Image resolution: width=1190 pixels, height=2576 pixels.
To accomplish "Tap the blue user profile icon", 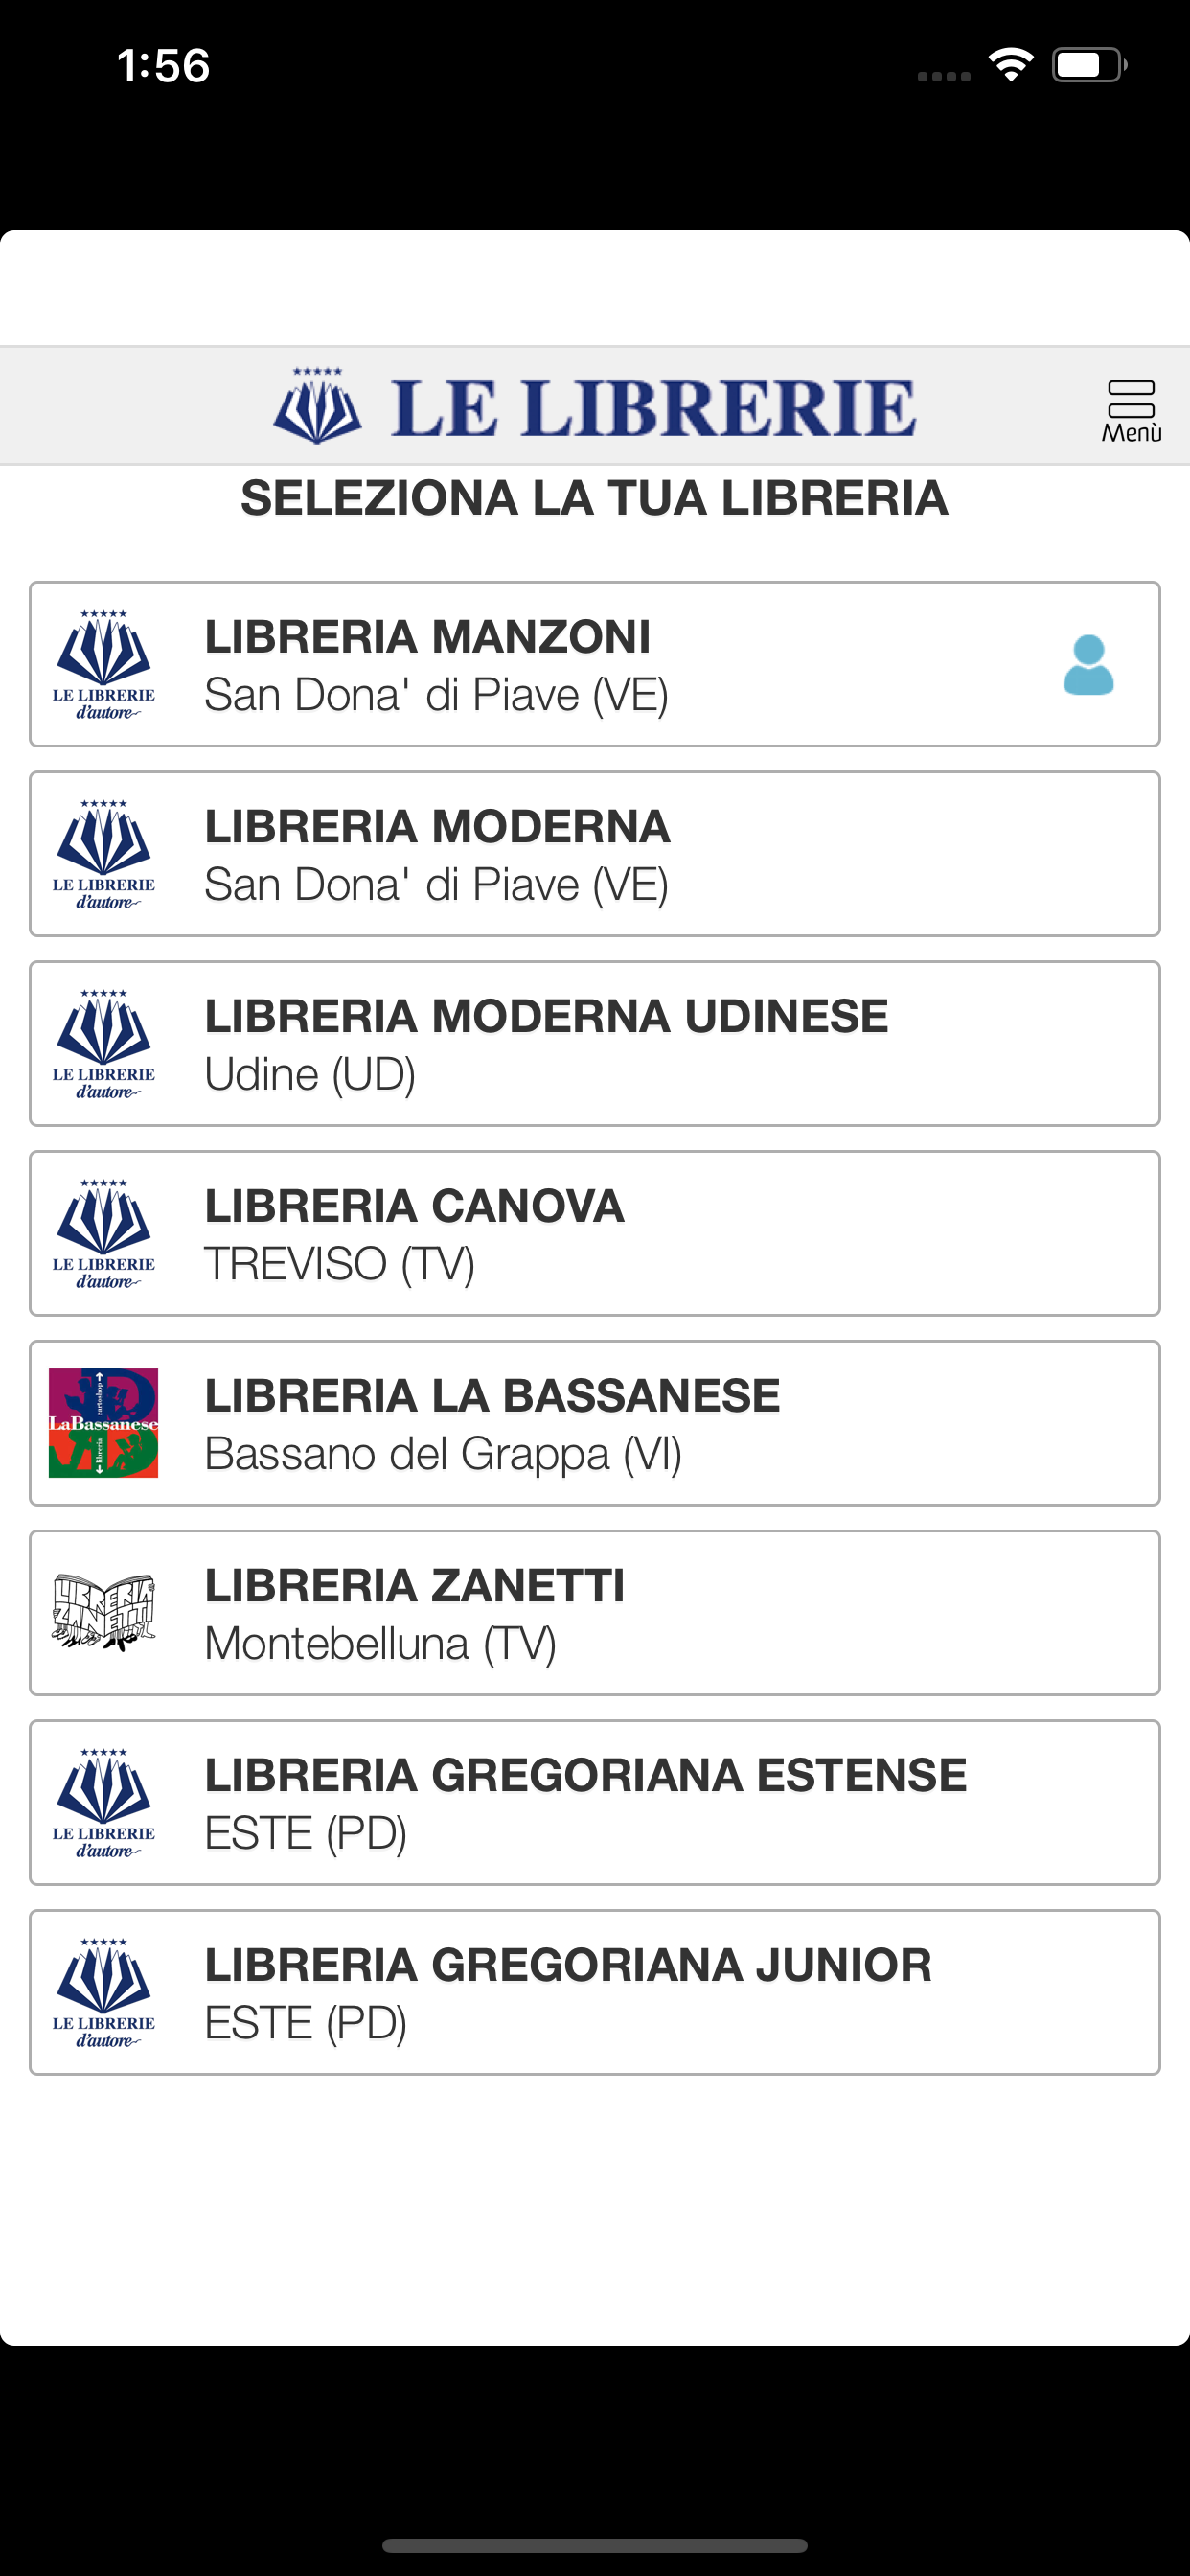I will click(1088, 665).
